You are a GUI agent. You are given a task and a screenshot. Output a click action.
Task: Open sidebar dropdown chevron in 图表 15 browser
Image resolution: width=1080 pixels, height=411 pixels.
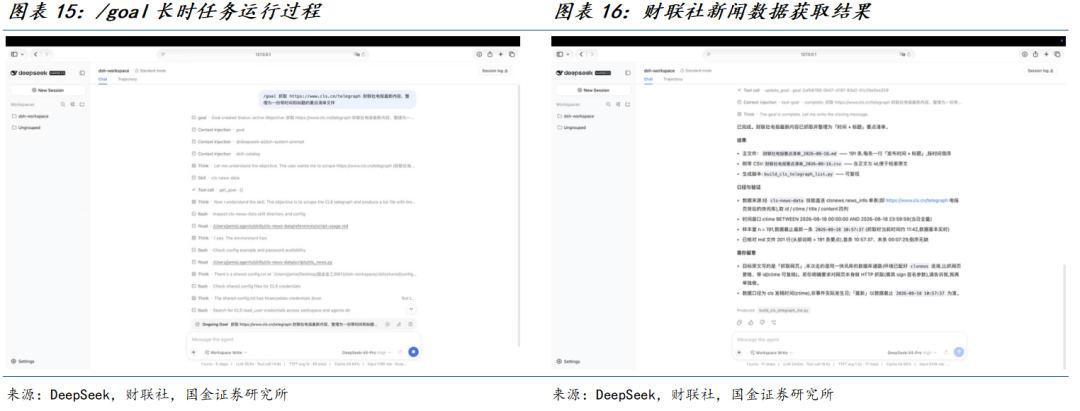(23, 54)
